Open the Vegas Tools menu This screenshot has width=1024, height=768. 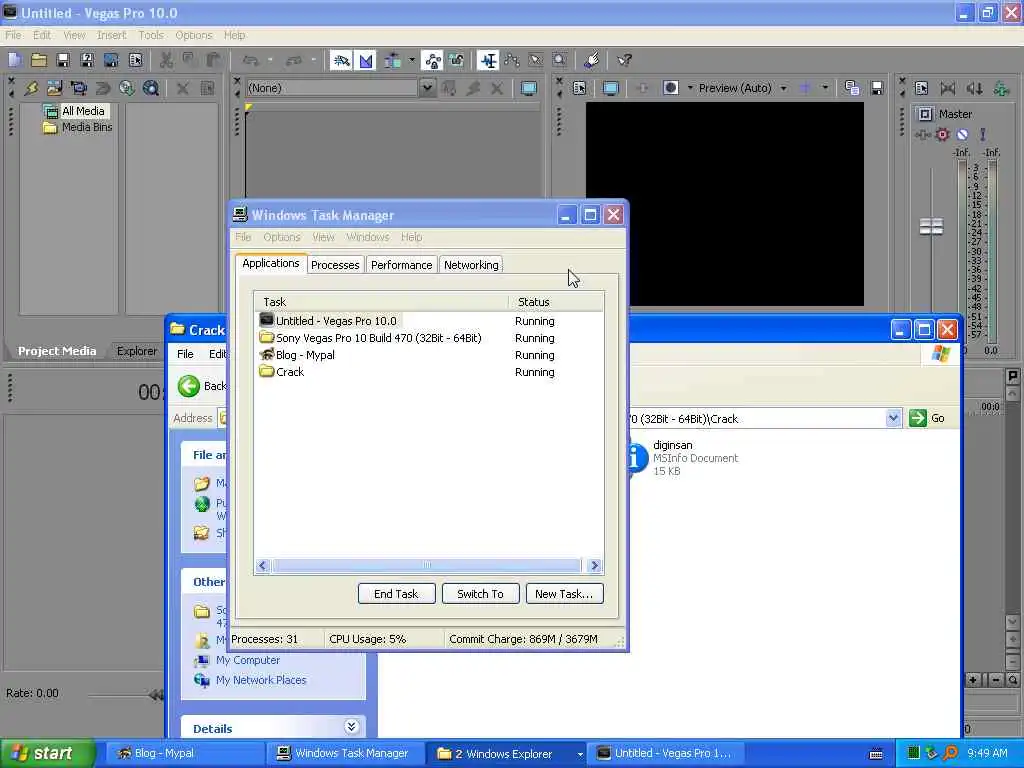click(x=151, y=35)
